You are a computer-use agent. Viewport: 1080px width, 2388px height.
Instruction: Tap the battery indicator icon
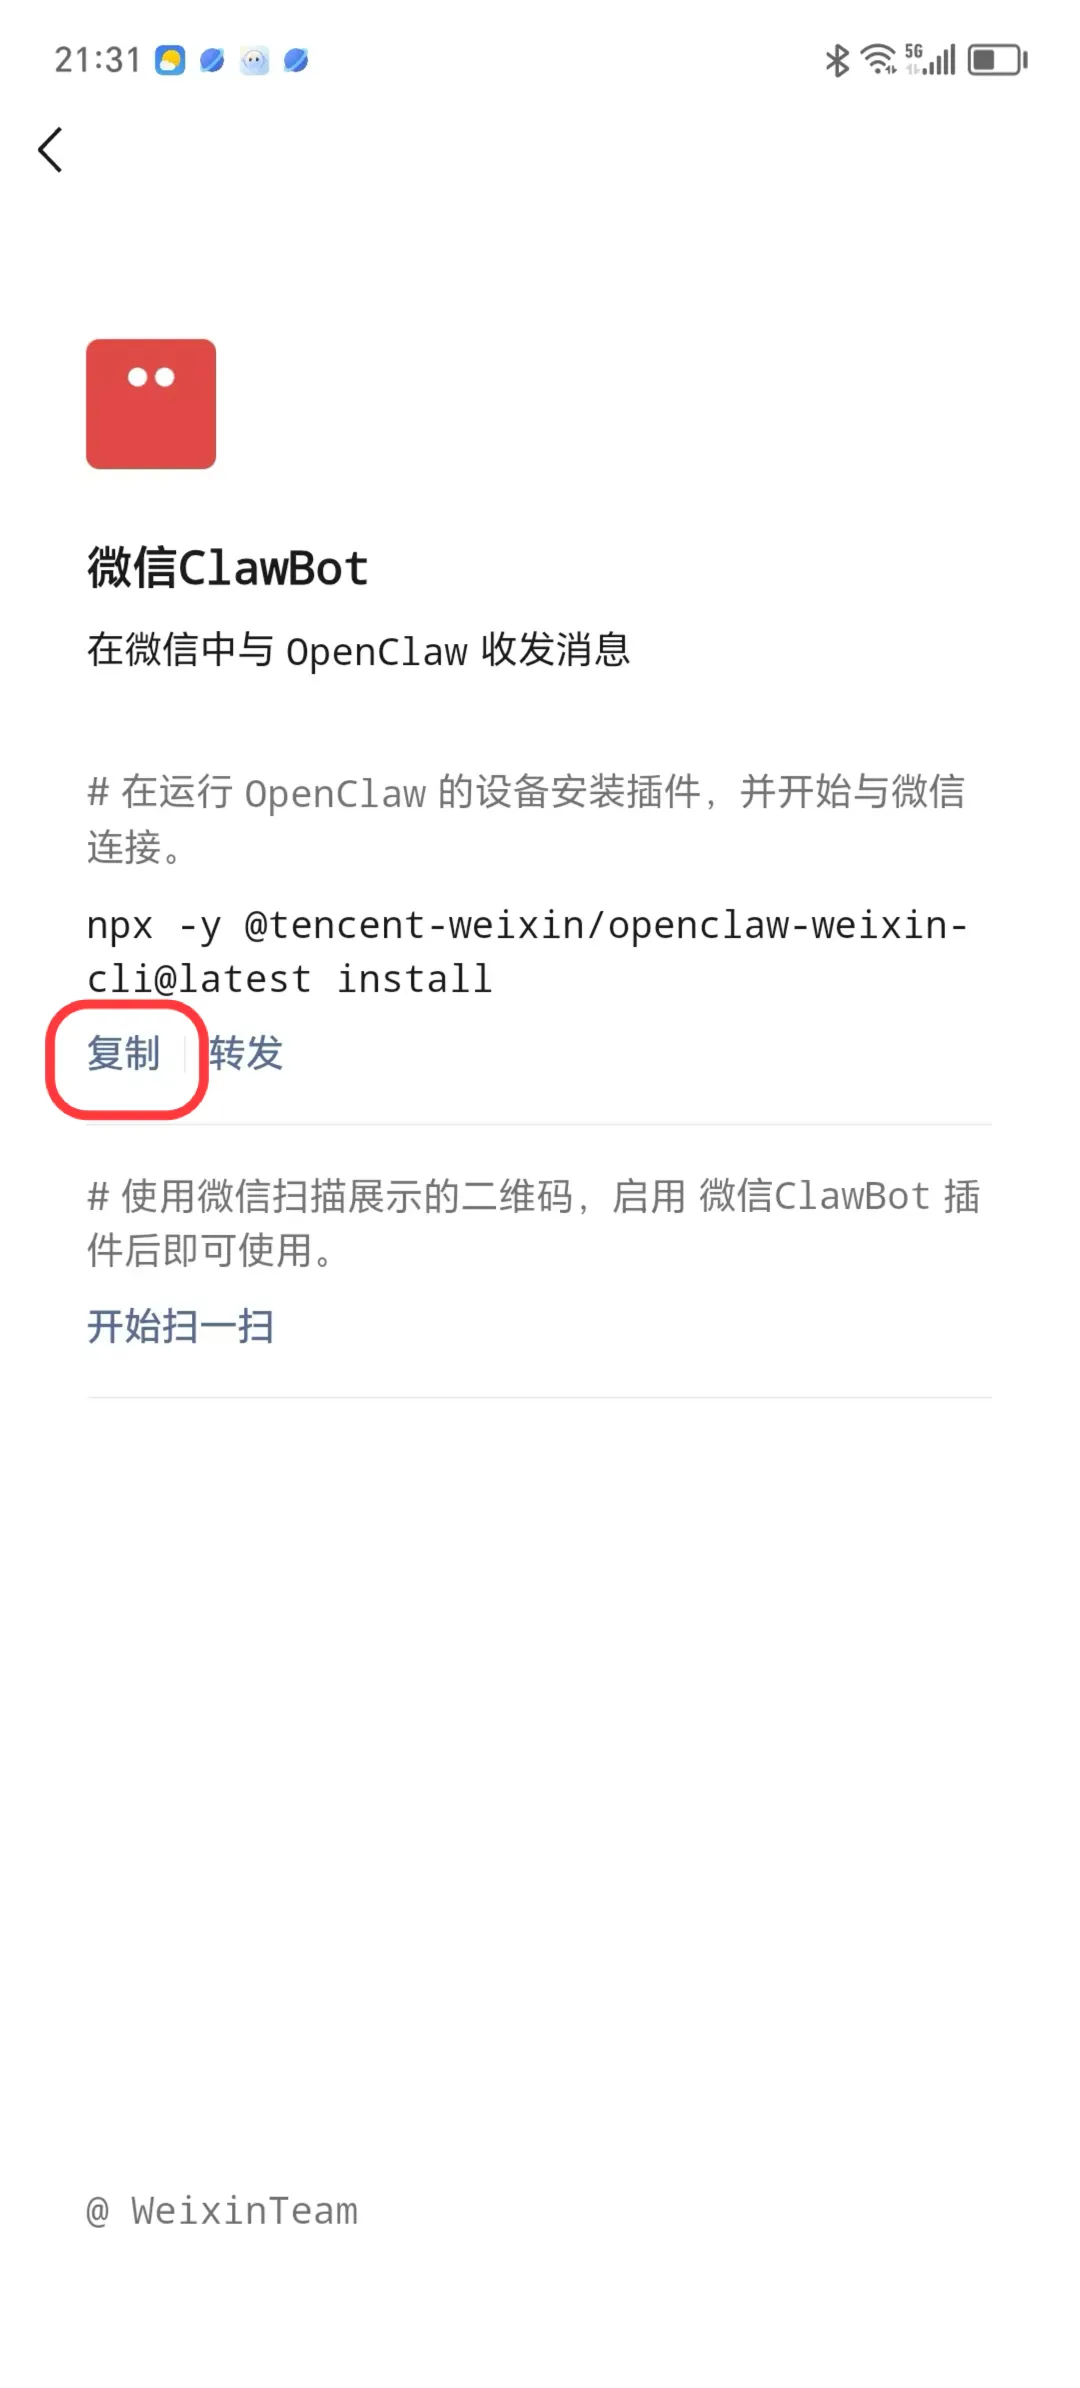point(997,60)
